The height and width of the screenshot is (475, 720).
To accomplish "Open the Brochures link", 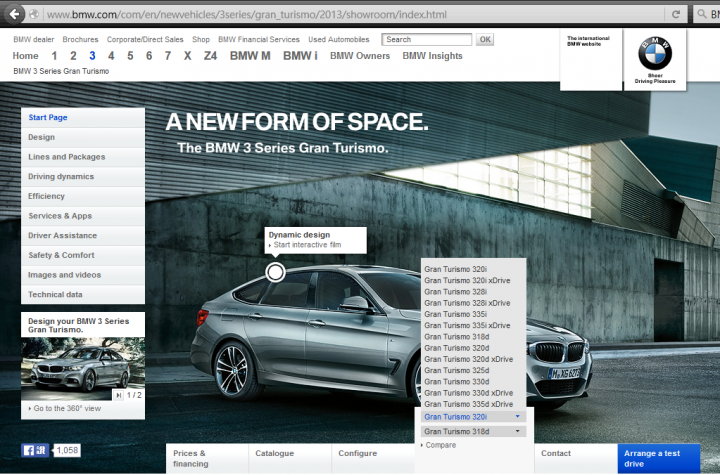I will 80,40.
